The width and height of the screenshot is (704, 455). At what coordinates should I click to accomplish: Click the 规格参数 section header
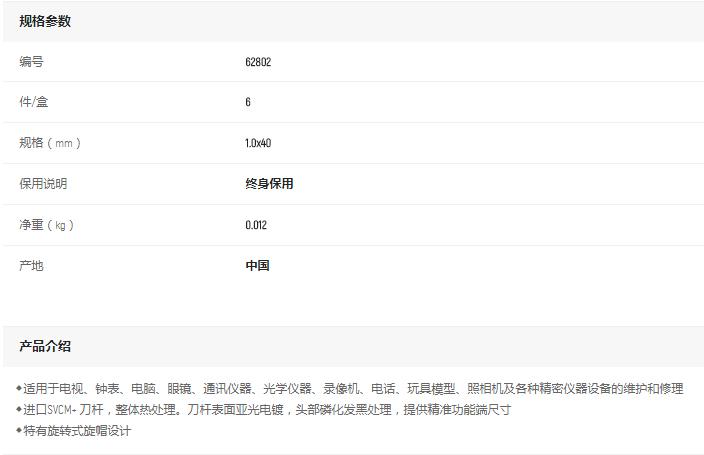pyautogui.click(x=45, y=21)
